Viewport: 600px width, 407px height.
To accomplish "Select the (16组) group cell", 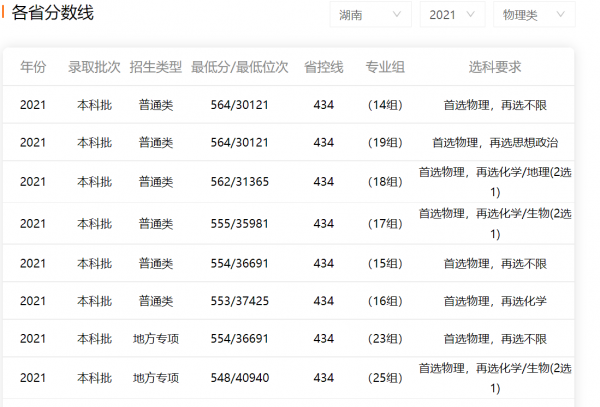I will 385,301.
